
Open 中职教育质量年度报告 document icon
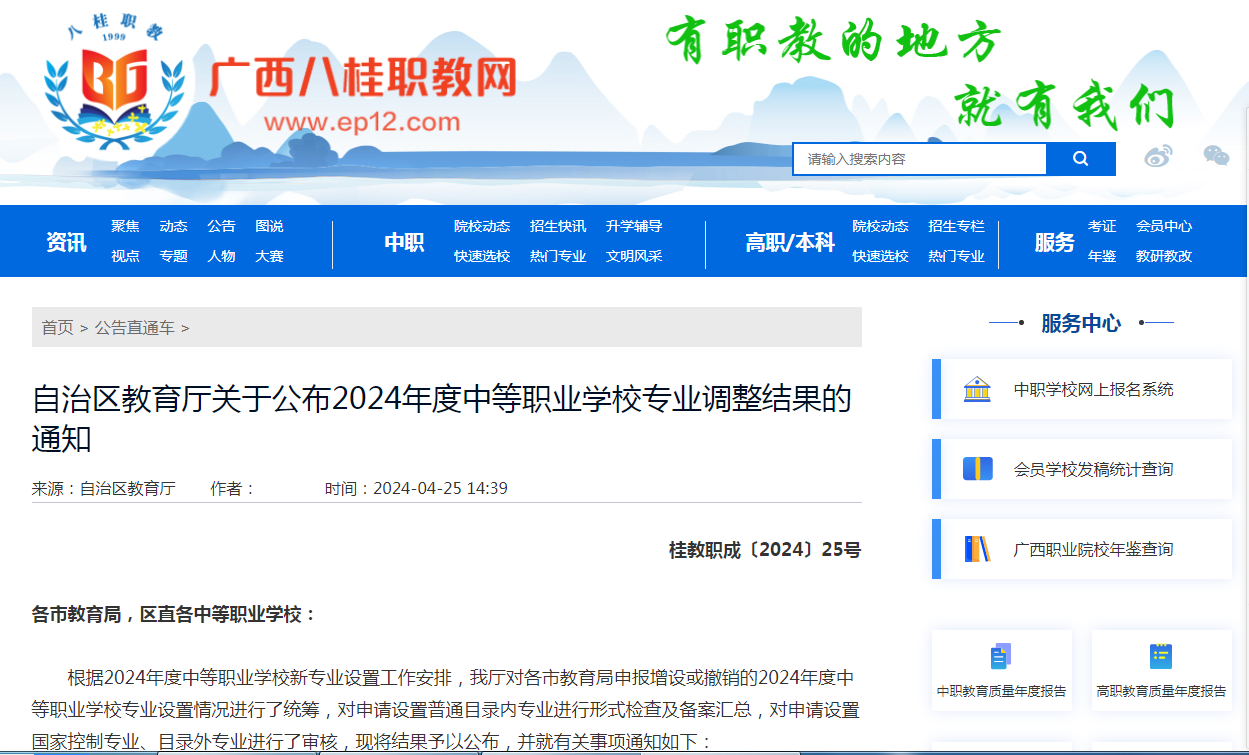[x=1001, y=657]
